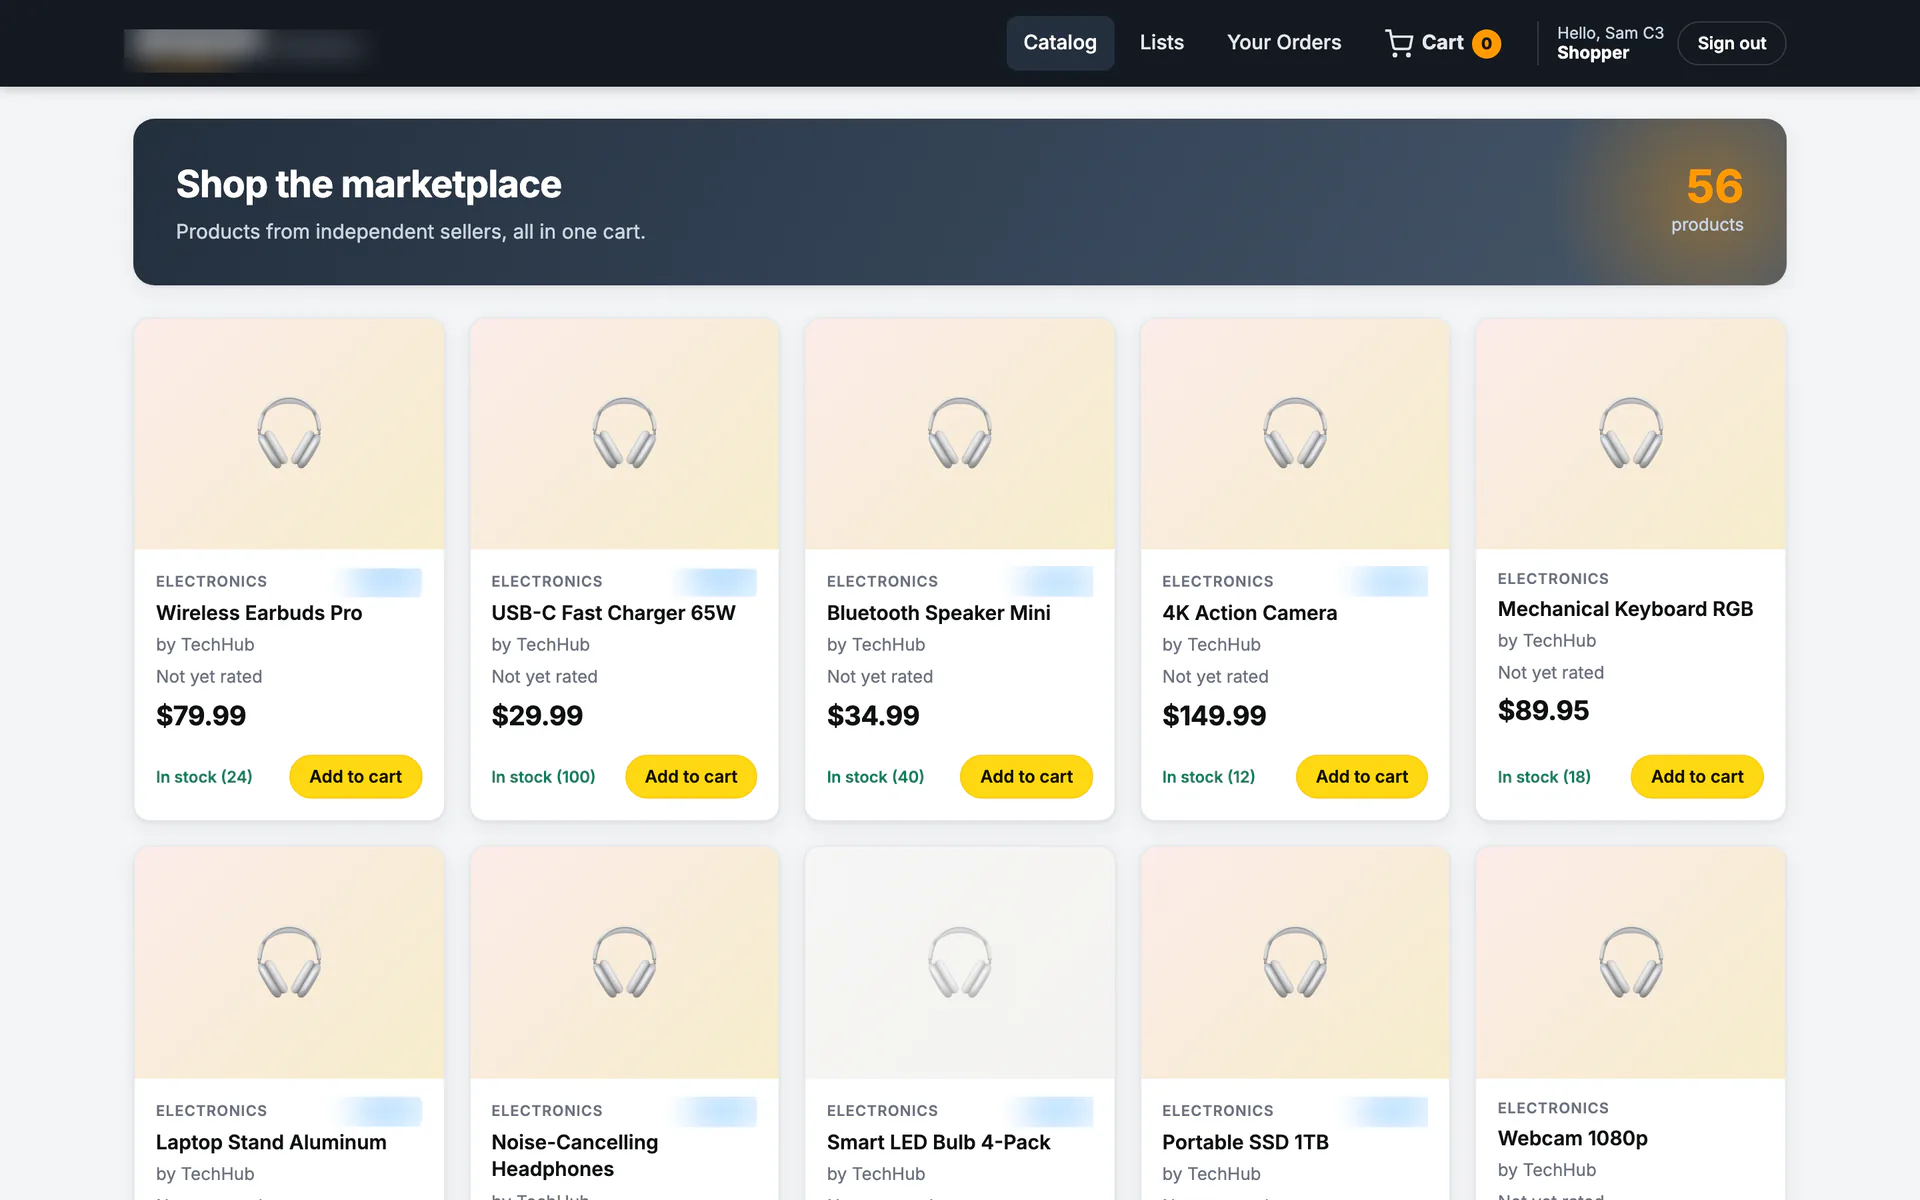Open Smart LED Bulb 4-Pack title link
Screen dimensions: 1920x1200
point(938,1142)
